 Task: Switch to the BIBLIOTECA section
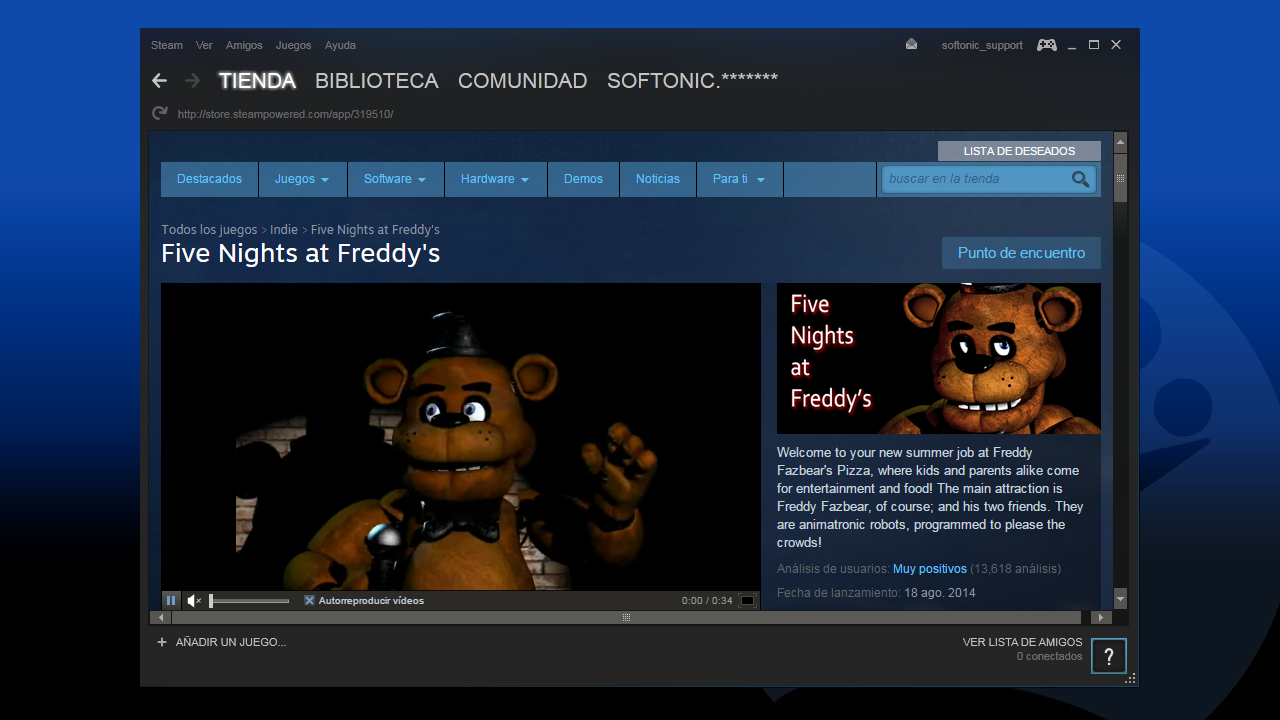coord(376,81)
